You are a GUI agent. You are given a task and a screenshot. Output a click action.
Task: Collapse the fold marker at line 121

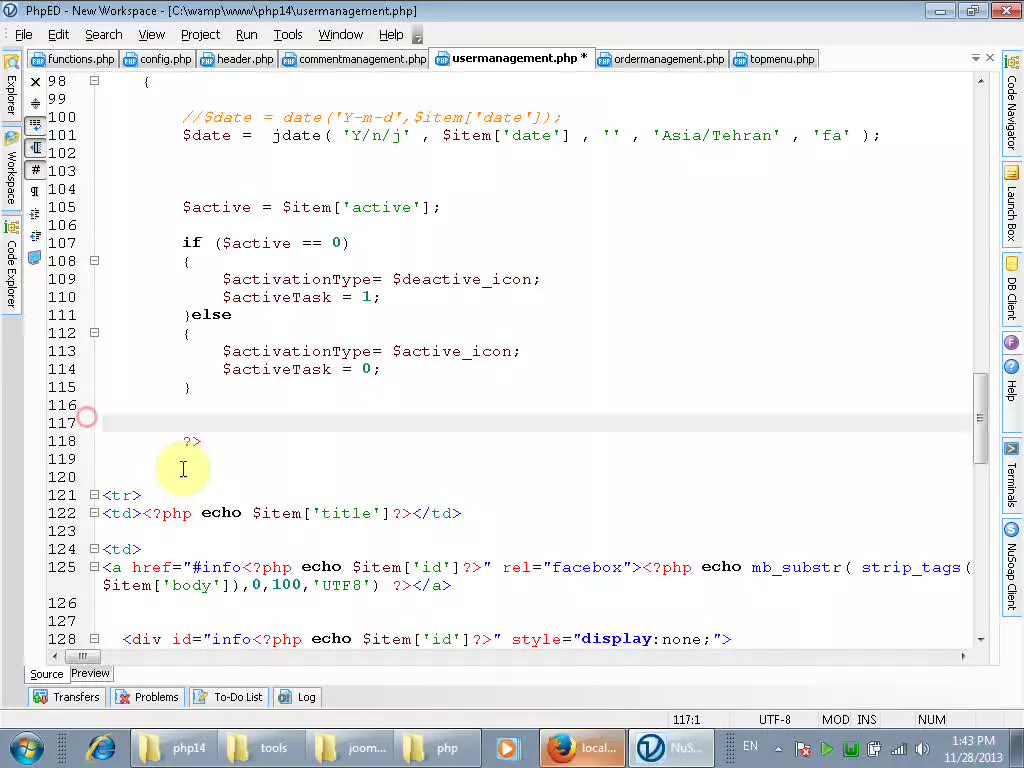coord(93,495)
